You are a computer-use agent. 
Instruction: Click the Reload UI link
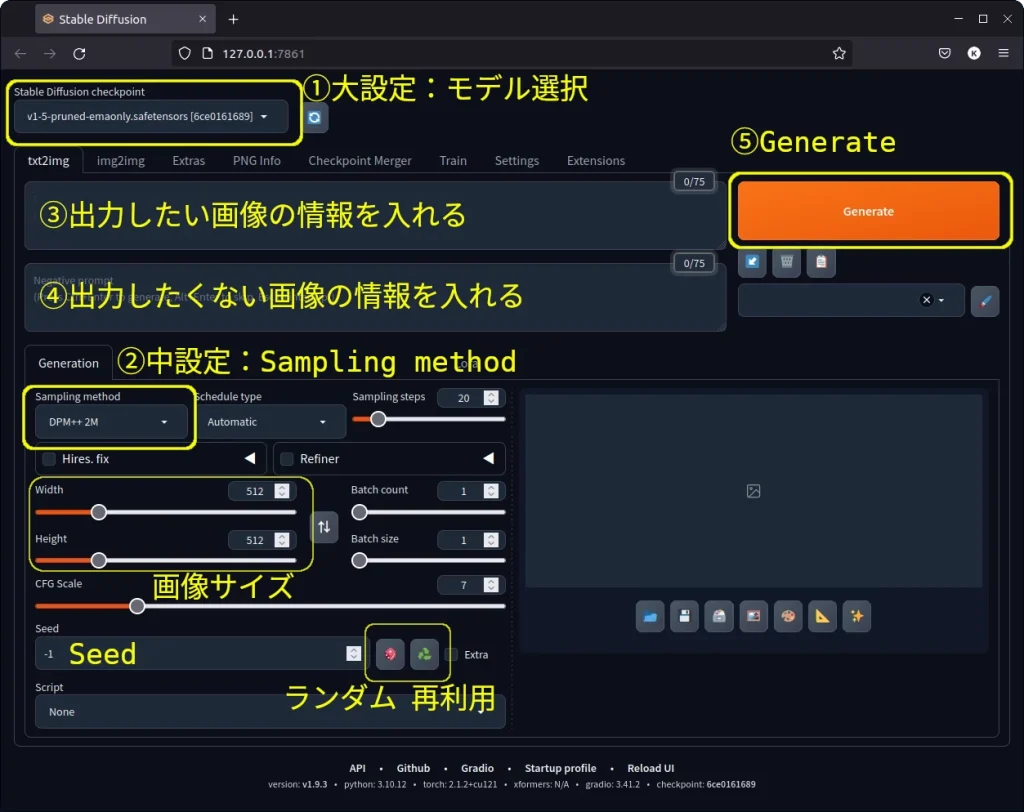point(650,768)
